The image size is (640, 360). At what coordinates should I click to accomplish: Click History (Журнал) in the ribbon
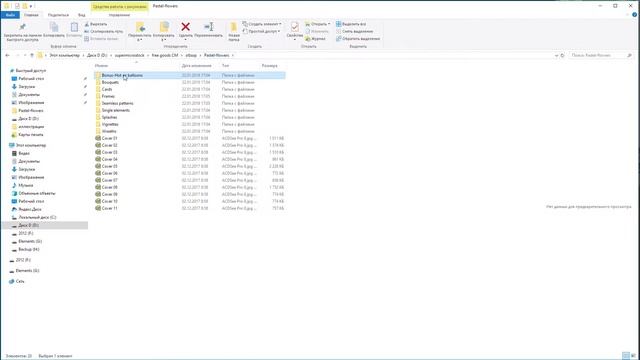coord(315,39)
